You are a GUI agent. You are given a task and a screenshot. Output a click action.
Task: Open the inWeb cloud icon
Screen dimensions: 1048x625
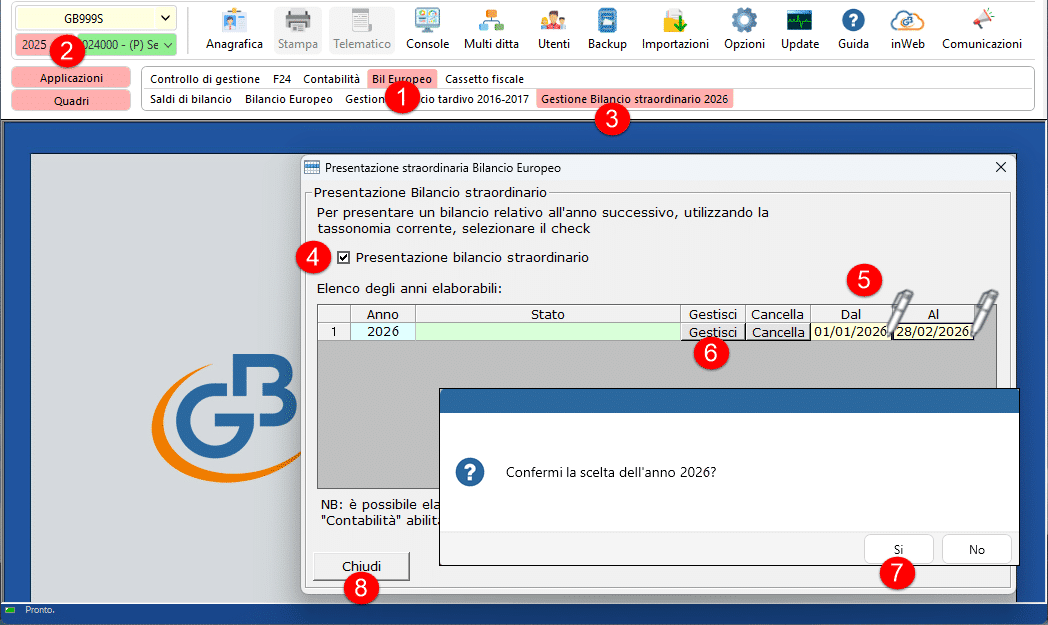click(907, 30)
